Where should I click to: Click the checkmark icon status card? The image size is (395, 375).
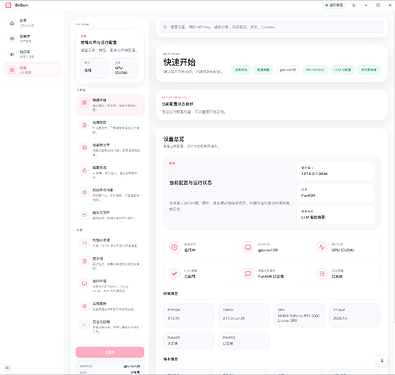198,274
